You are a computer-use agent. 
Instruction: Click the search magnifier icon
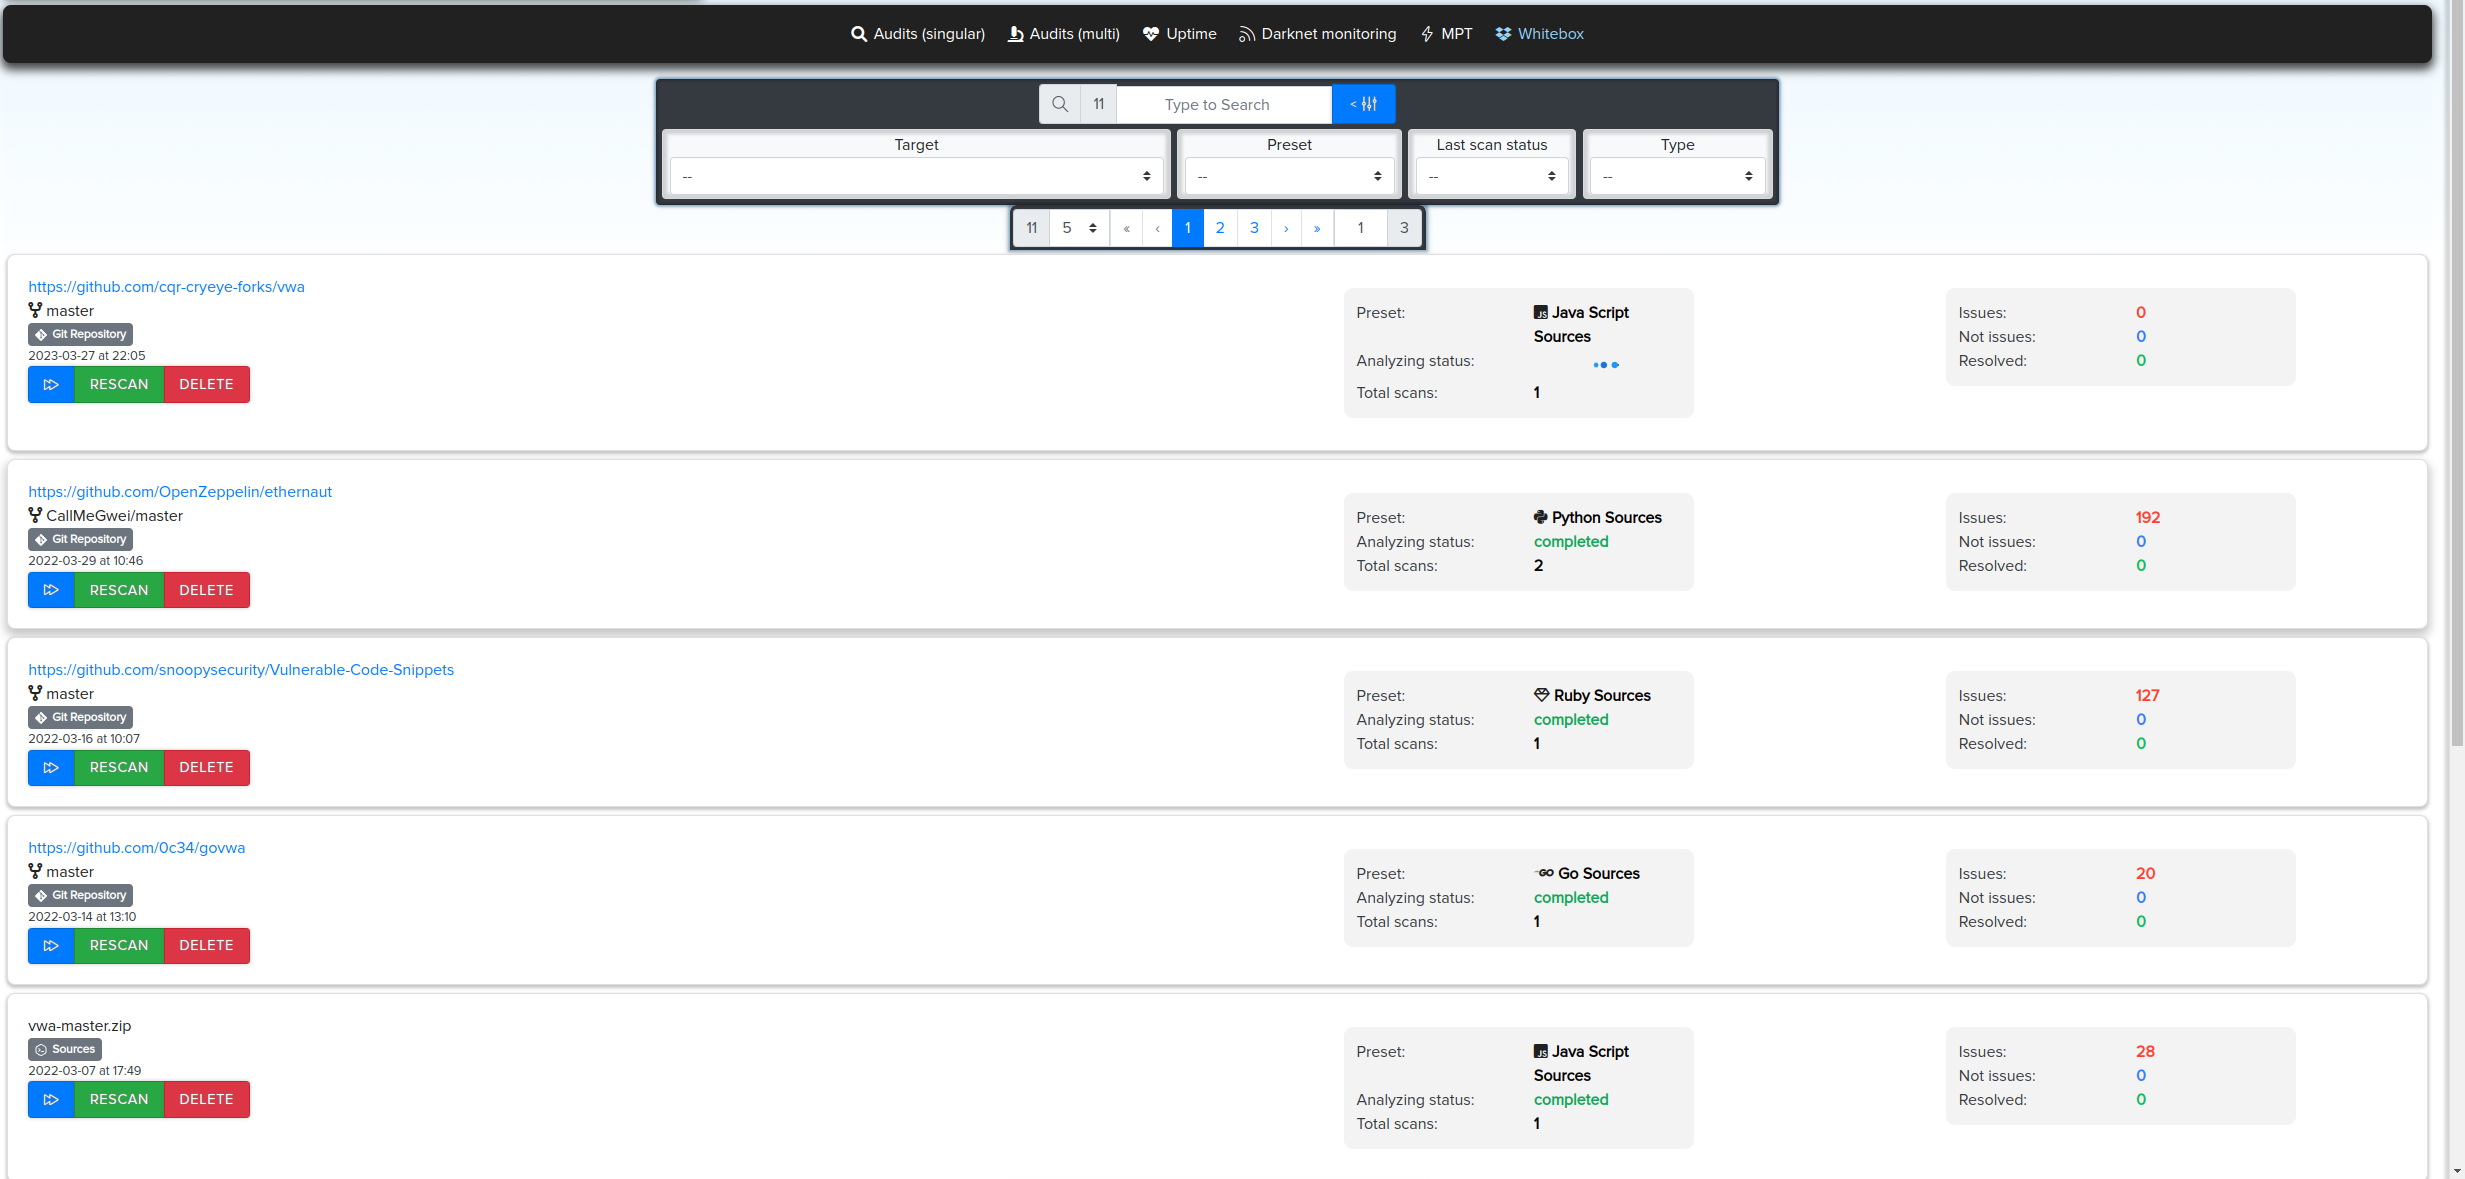[x=1060, y=104]
